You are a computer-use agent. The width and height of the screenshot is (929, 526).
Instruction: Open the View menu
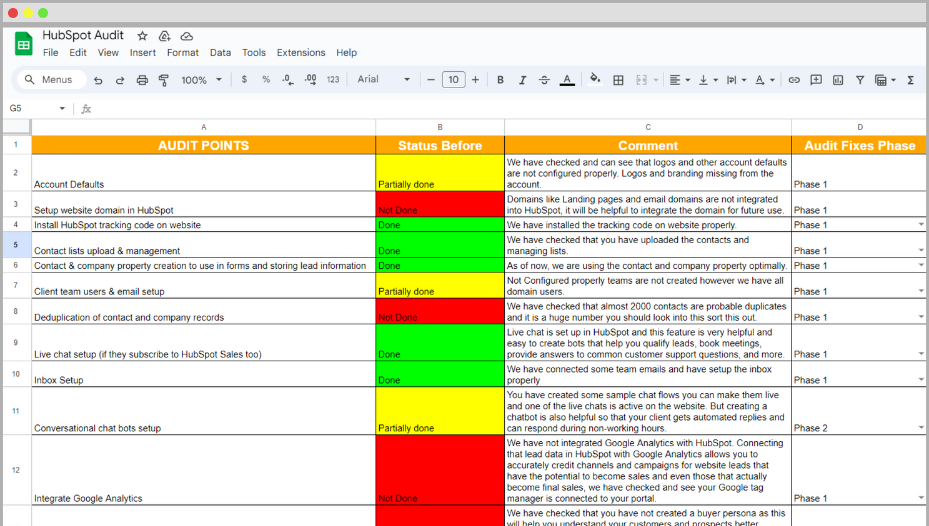[x=108, y=53]
